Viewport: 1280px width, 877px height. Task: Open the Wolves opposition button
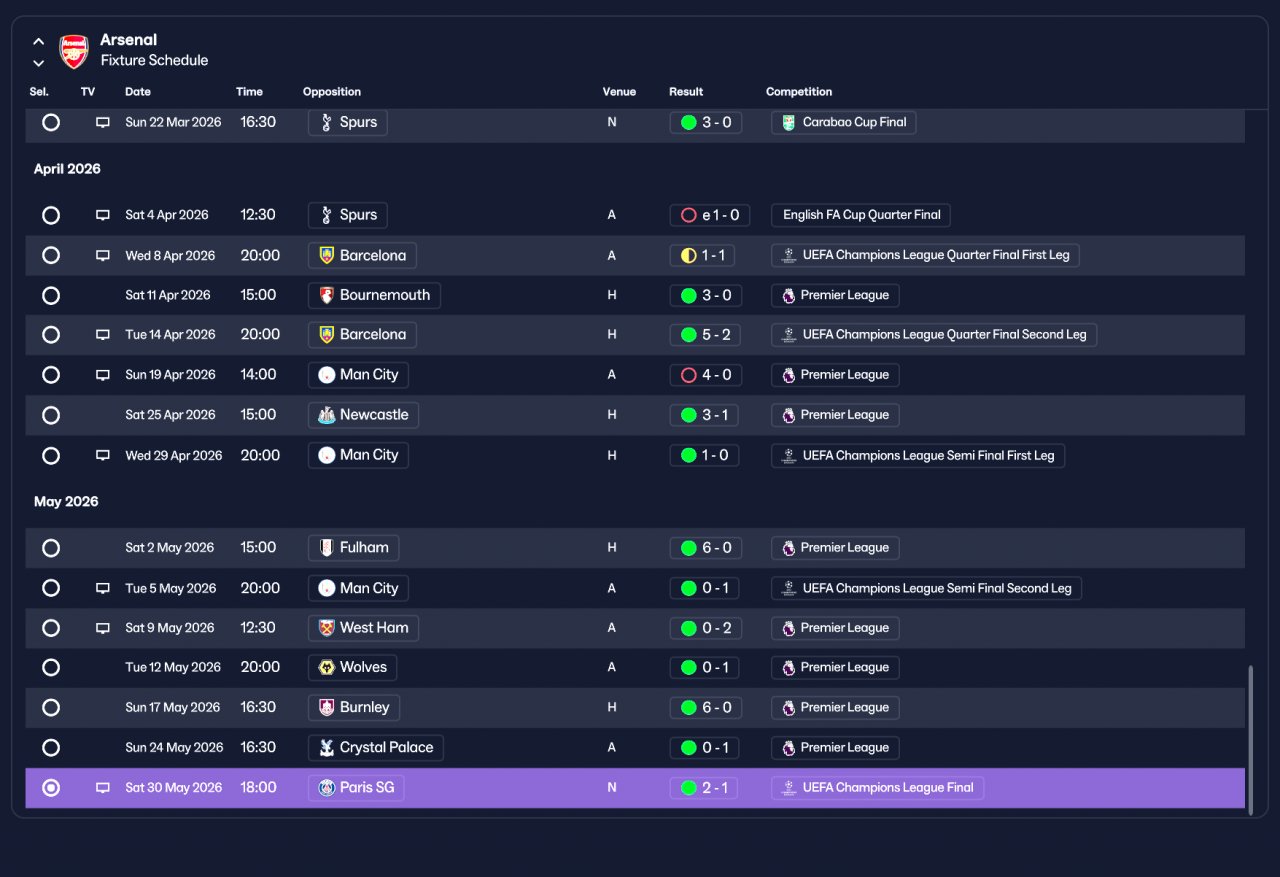click(x=352, y=667)
